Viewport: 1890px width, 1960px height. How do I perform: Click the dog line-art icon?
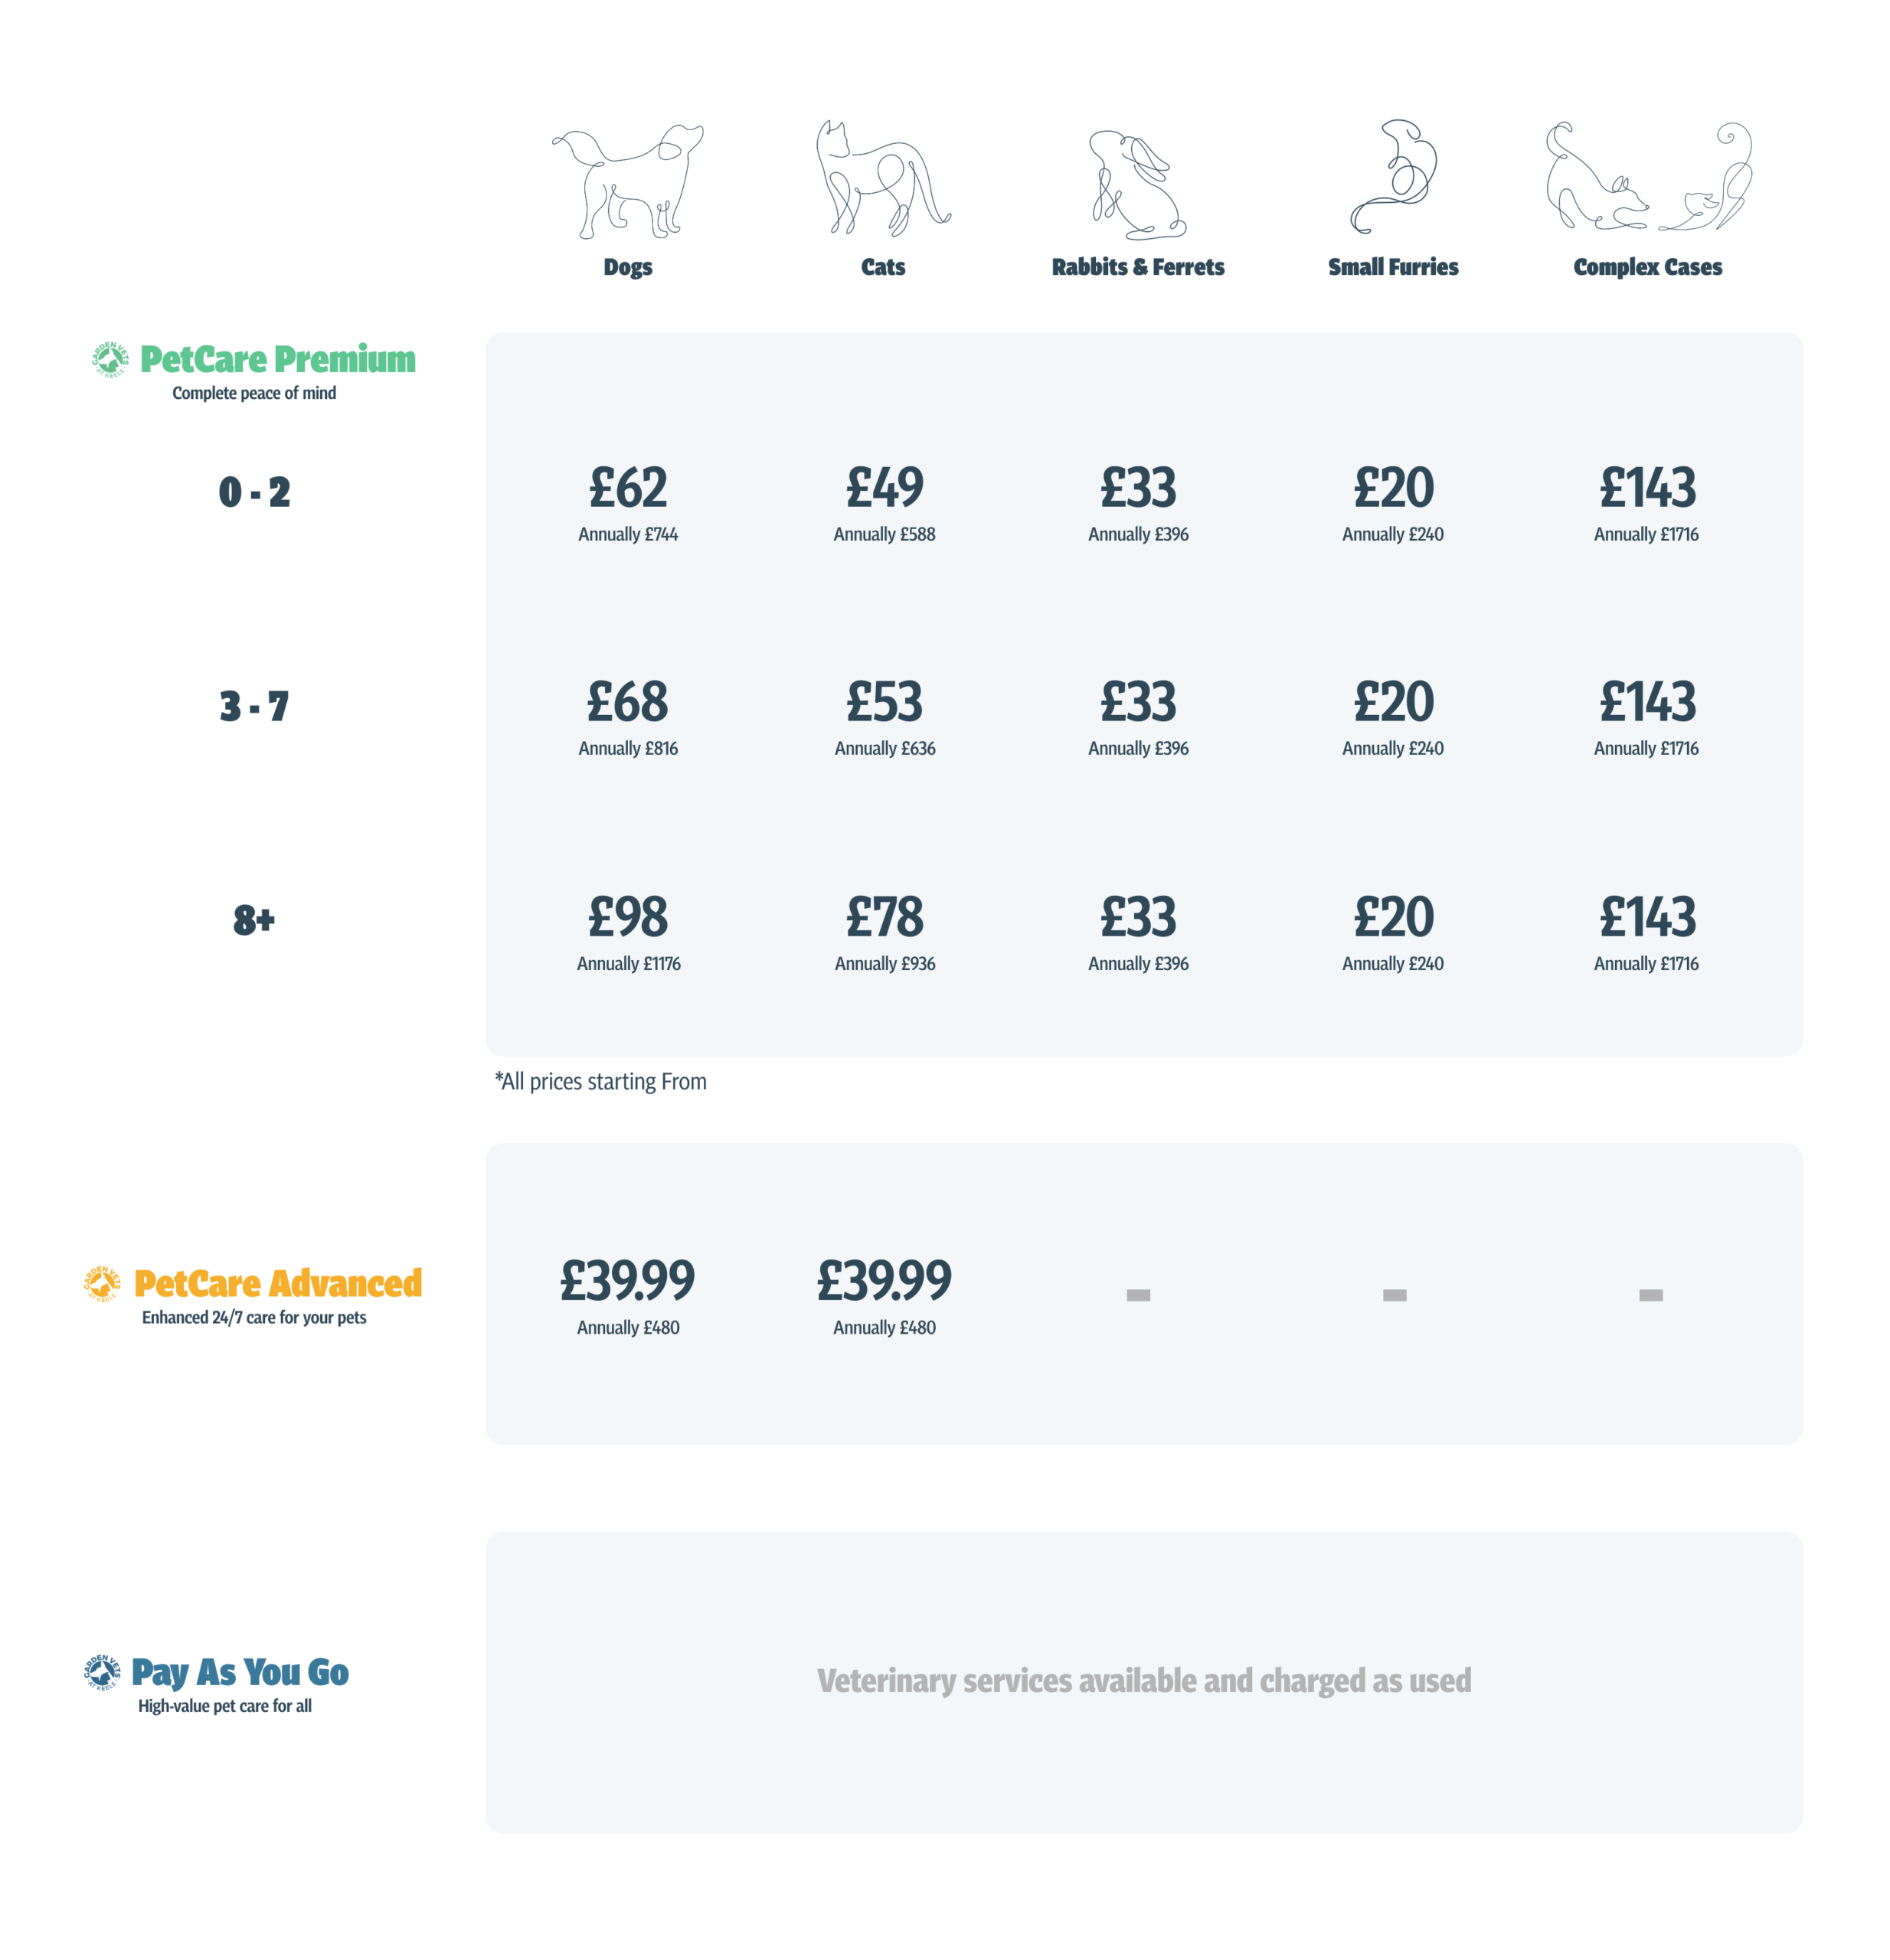(x=627, y=181)
